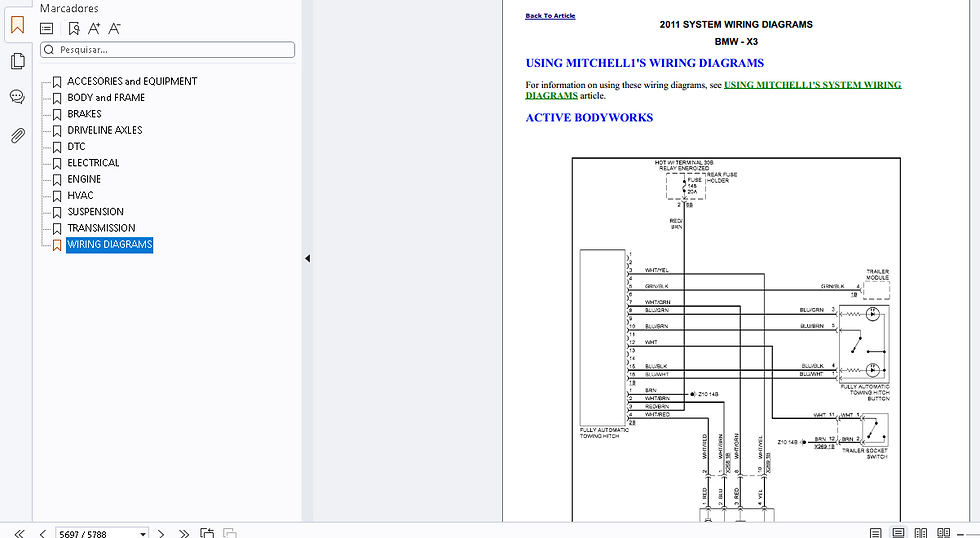Decrease bookmark text size with A- icon

(x=114, y=28)
